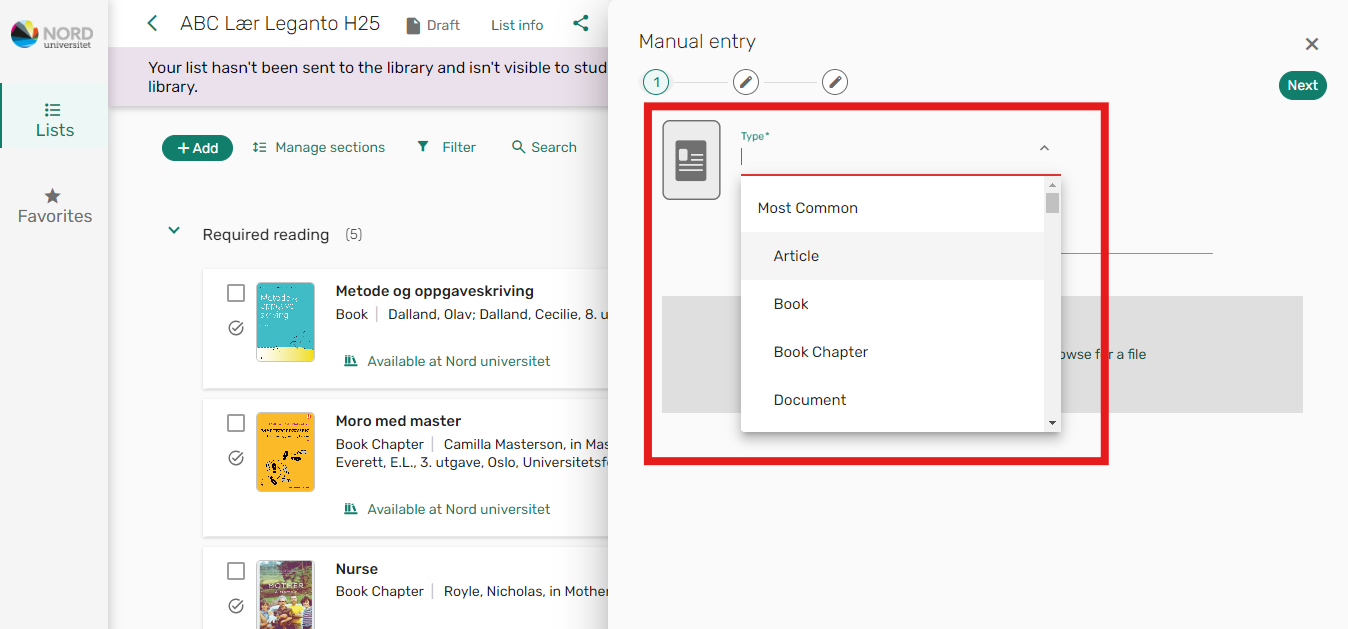
Task: Click the Required reading section heading
Action: point(266,235)
